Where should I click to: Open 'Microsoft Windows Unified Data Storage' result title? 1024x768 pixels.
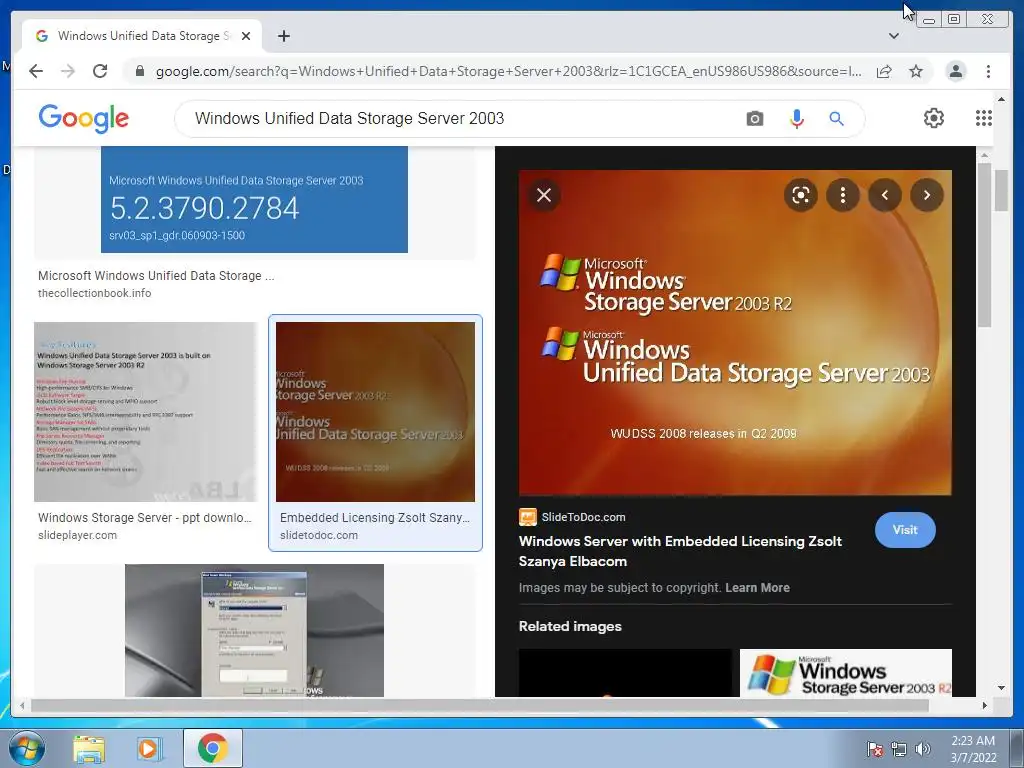156,276
